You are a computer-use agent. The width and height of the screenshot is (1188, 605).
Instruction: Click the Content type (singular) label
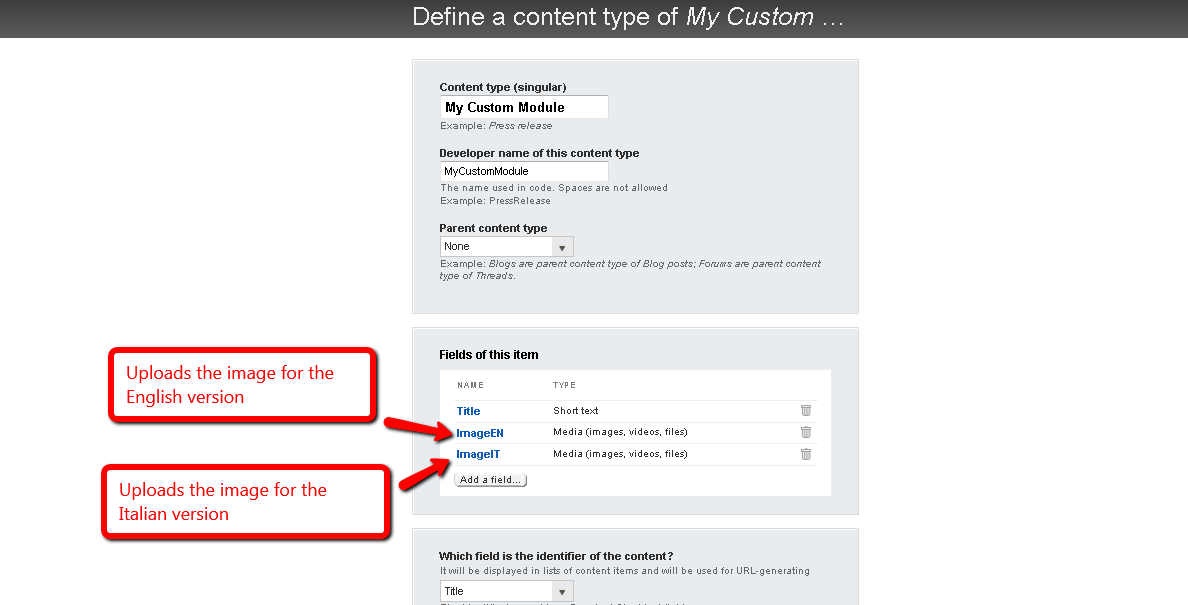click(x=503, y=87)
